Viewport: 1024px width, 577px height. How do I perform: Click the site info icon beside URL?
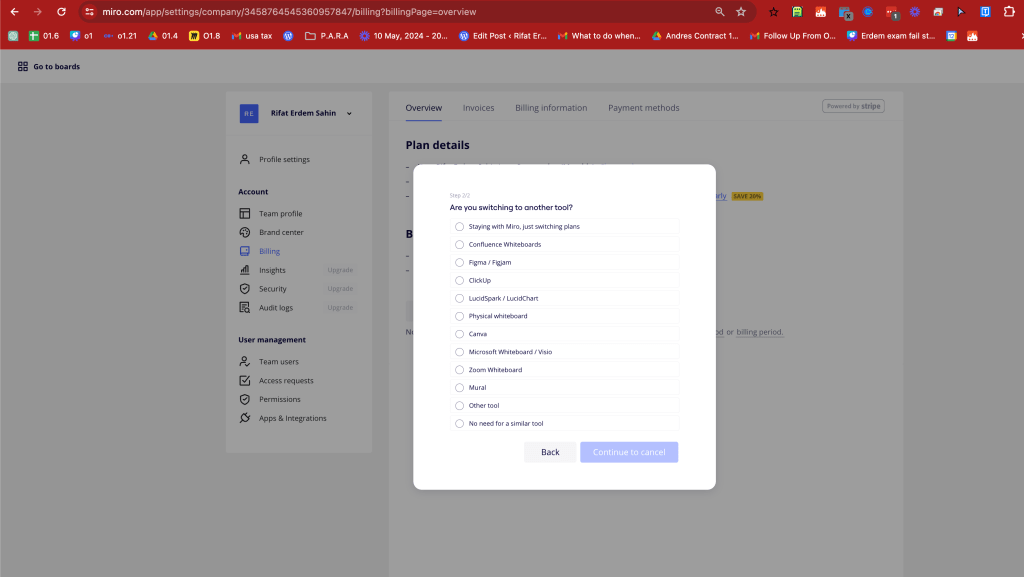tap(89, 12)
